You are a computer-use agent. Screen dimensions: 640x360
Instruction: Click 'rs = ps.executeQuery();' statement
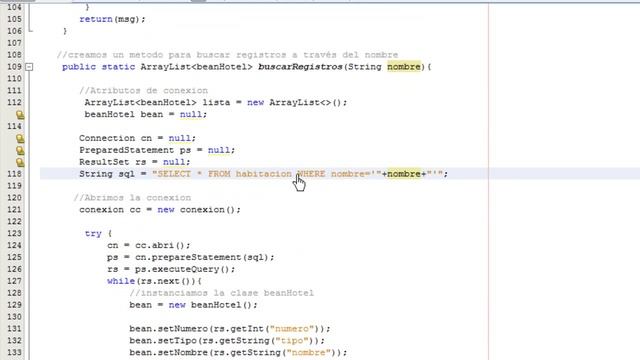click(x=171, y=269)
